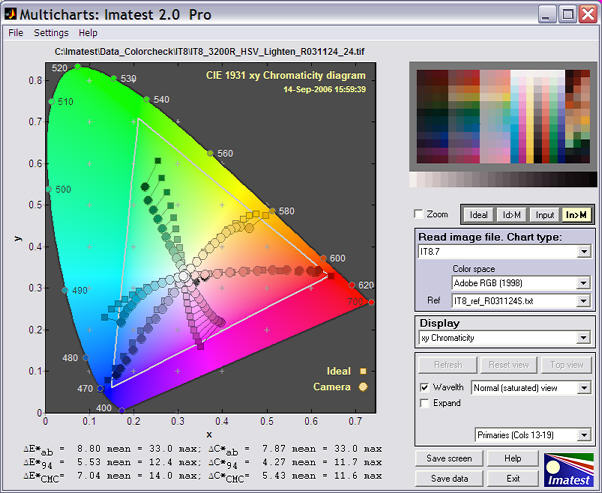
Task: Click the 540 nm wavelength marker
Action: [x=147, y=99]
